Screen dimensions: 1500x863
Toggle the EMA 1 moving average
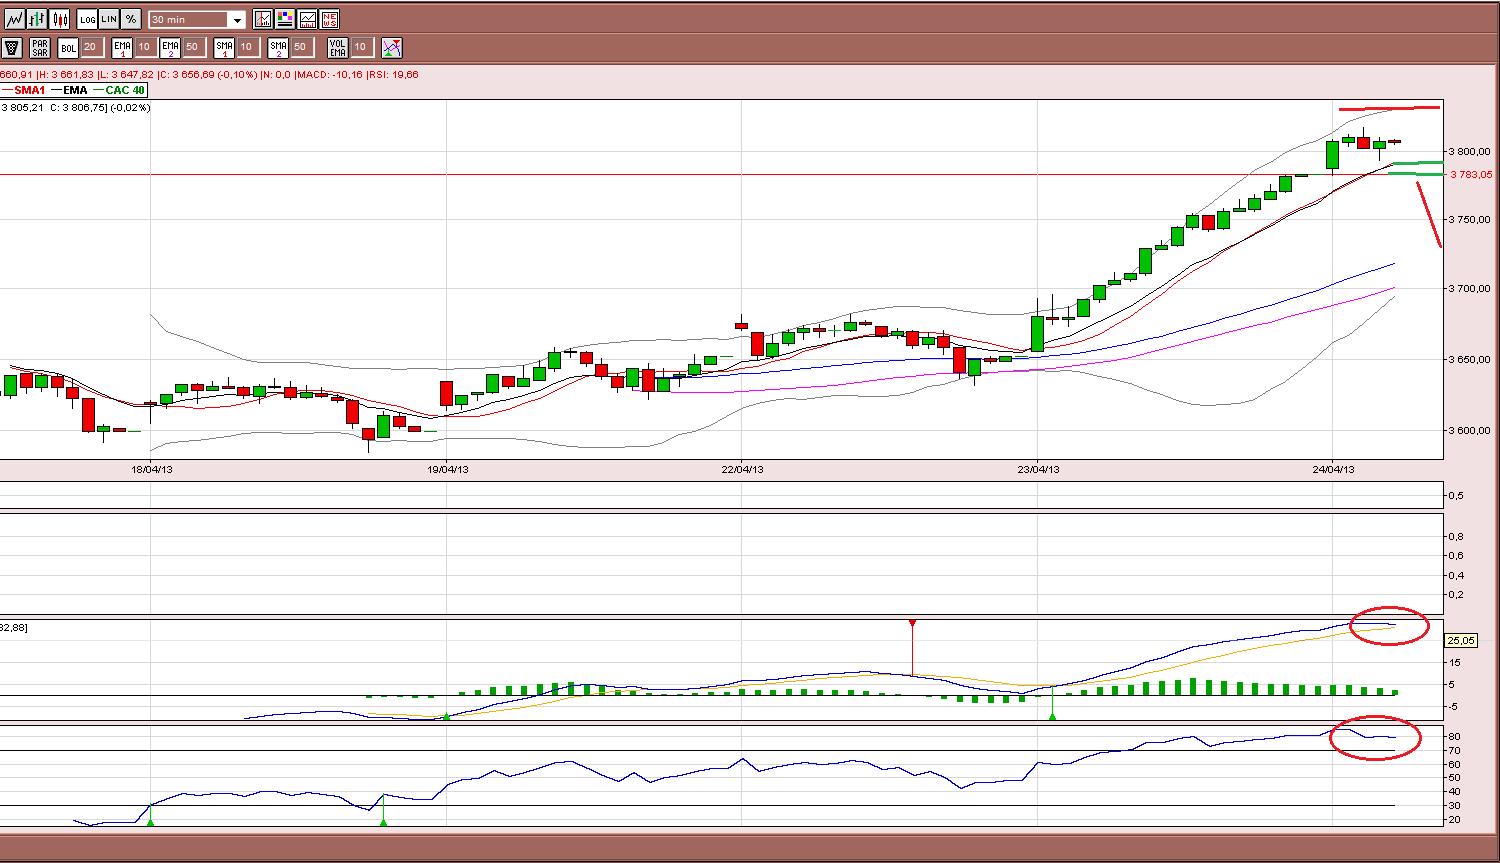[x=122, y=47]
